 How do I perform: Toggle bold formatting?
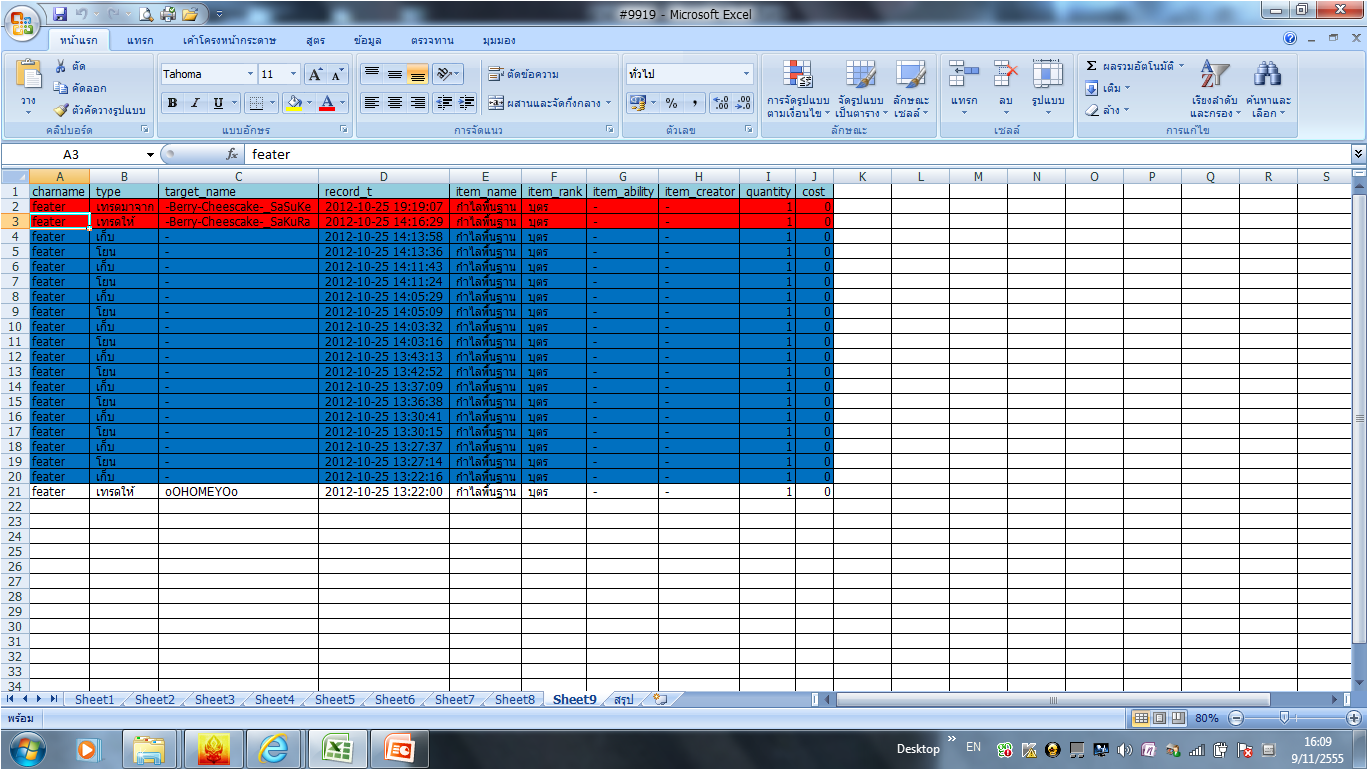pos(172,103)
